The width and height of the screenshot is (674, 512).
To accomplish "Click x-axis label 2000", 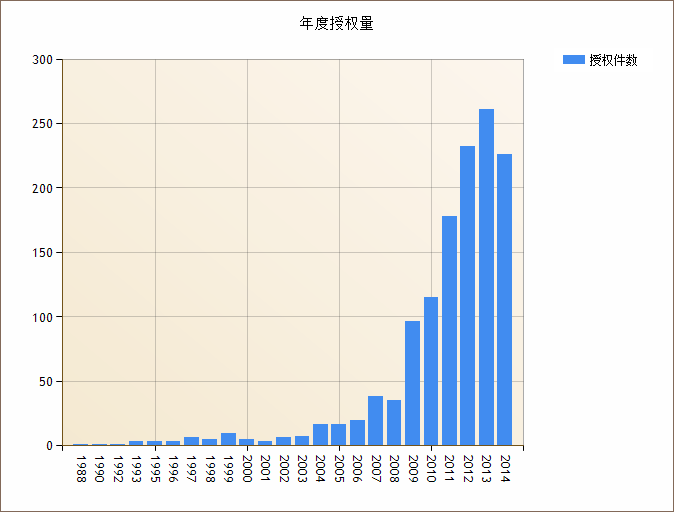I will point(247,469).
